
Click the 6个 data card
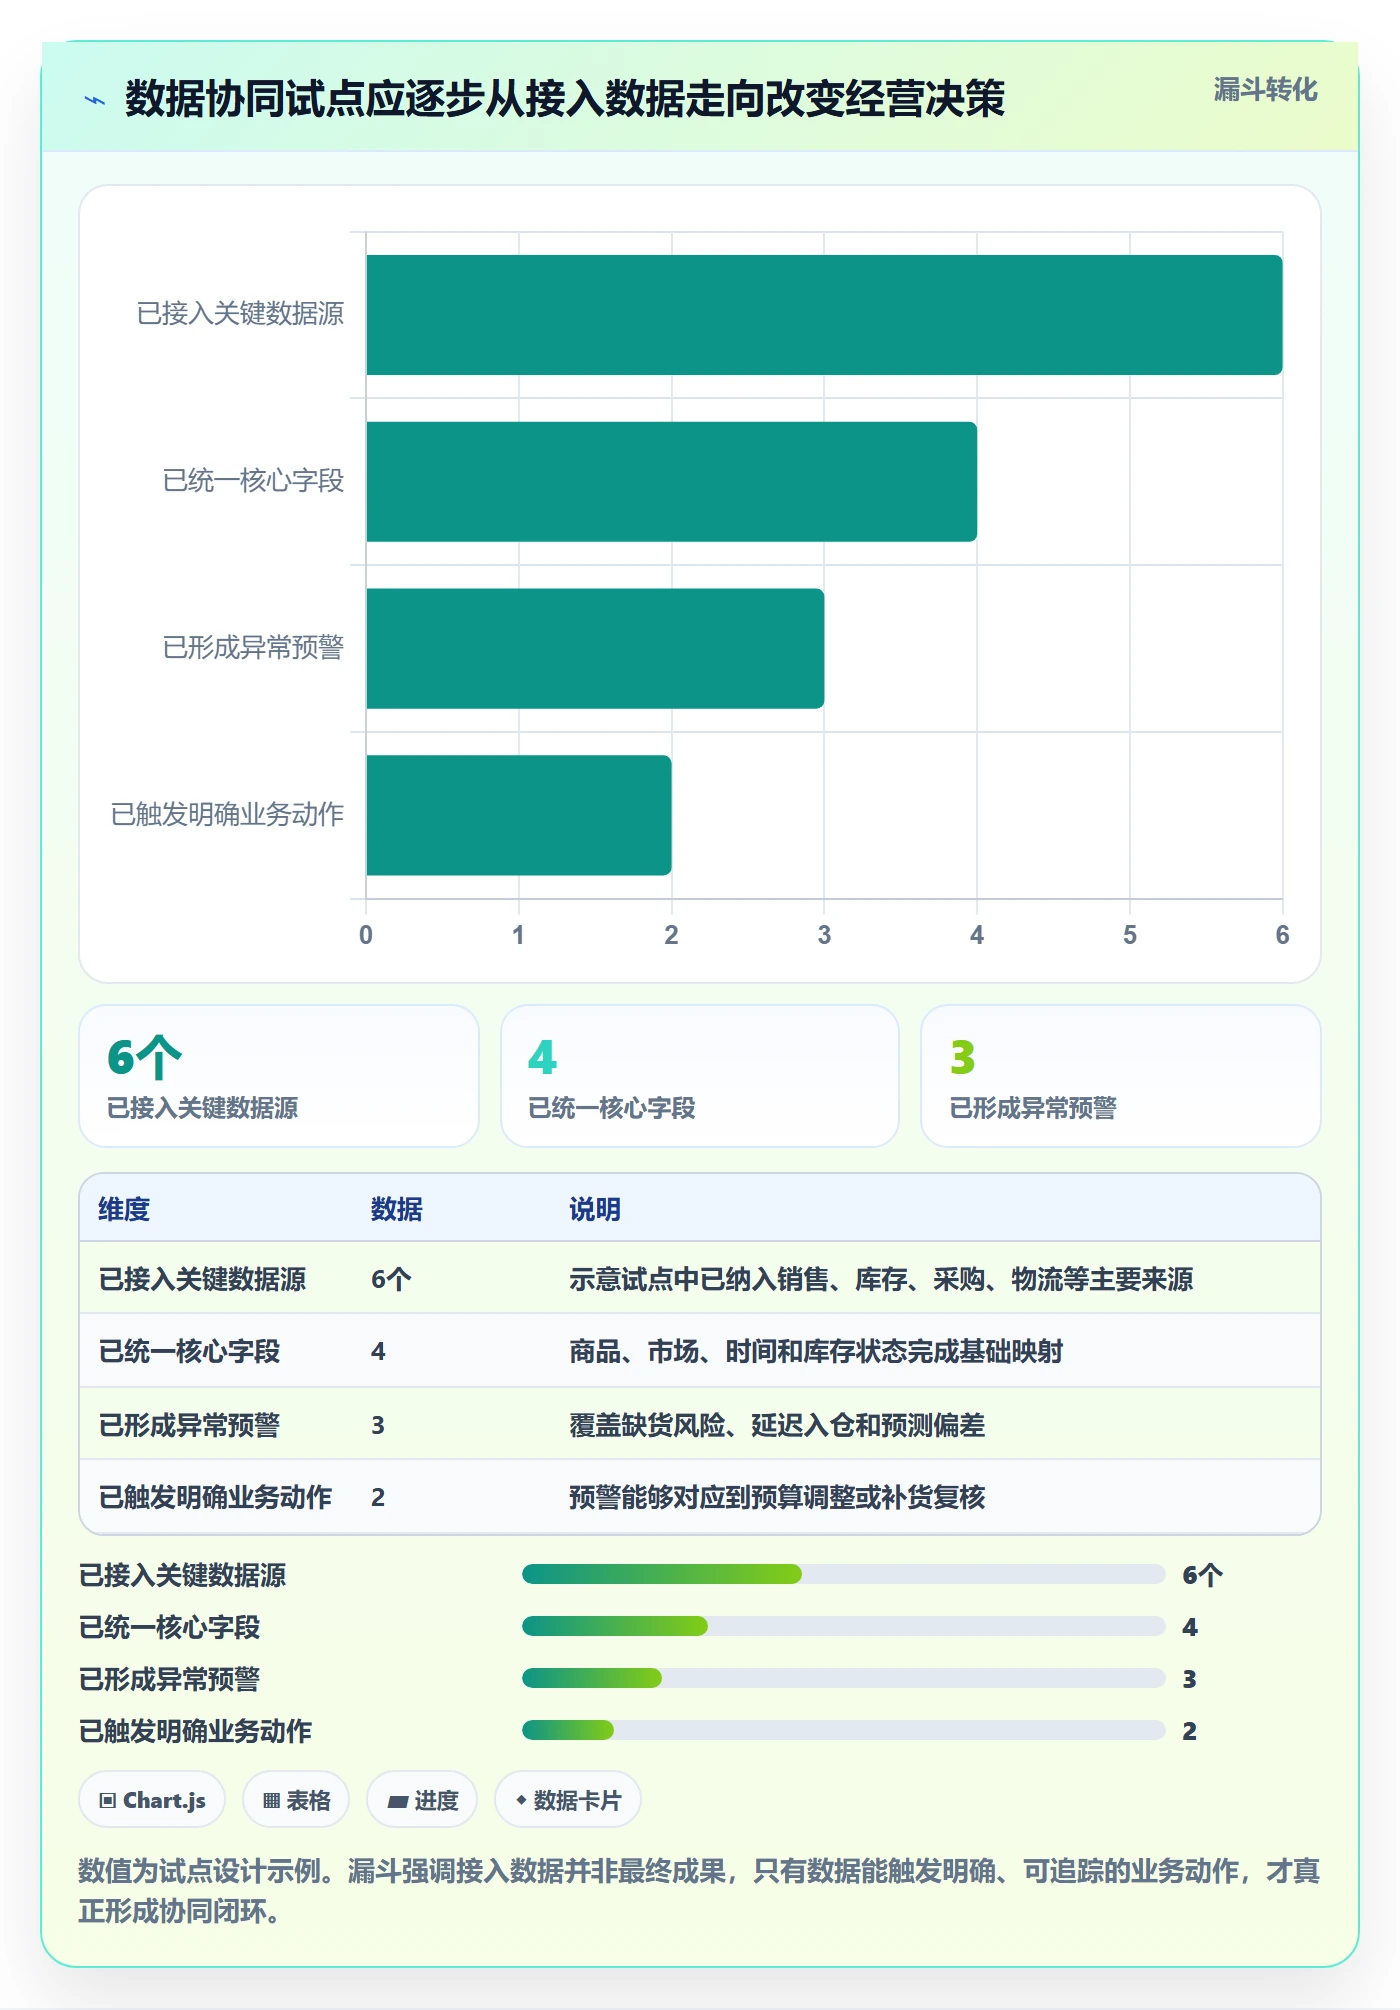click(x=279, y=1076)
